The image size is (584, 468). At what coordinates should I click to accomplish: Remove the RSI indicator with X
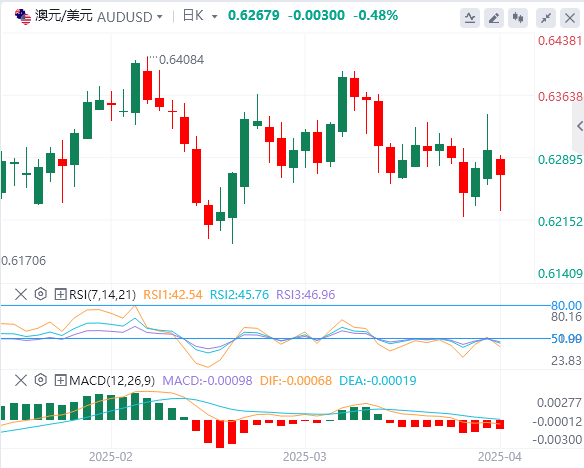click(x=21, y=294)
